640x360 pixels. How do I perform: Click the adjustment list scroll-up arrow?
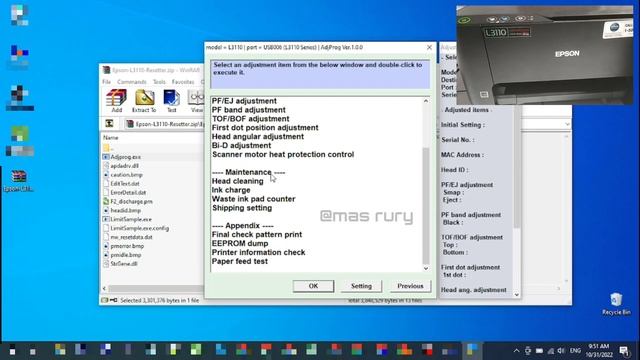(x=426, y=101)
